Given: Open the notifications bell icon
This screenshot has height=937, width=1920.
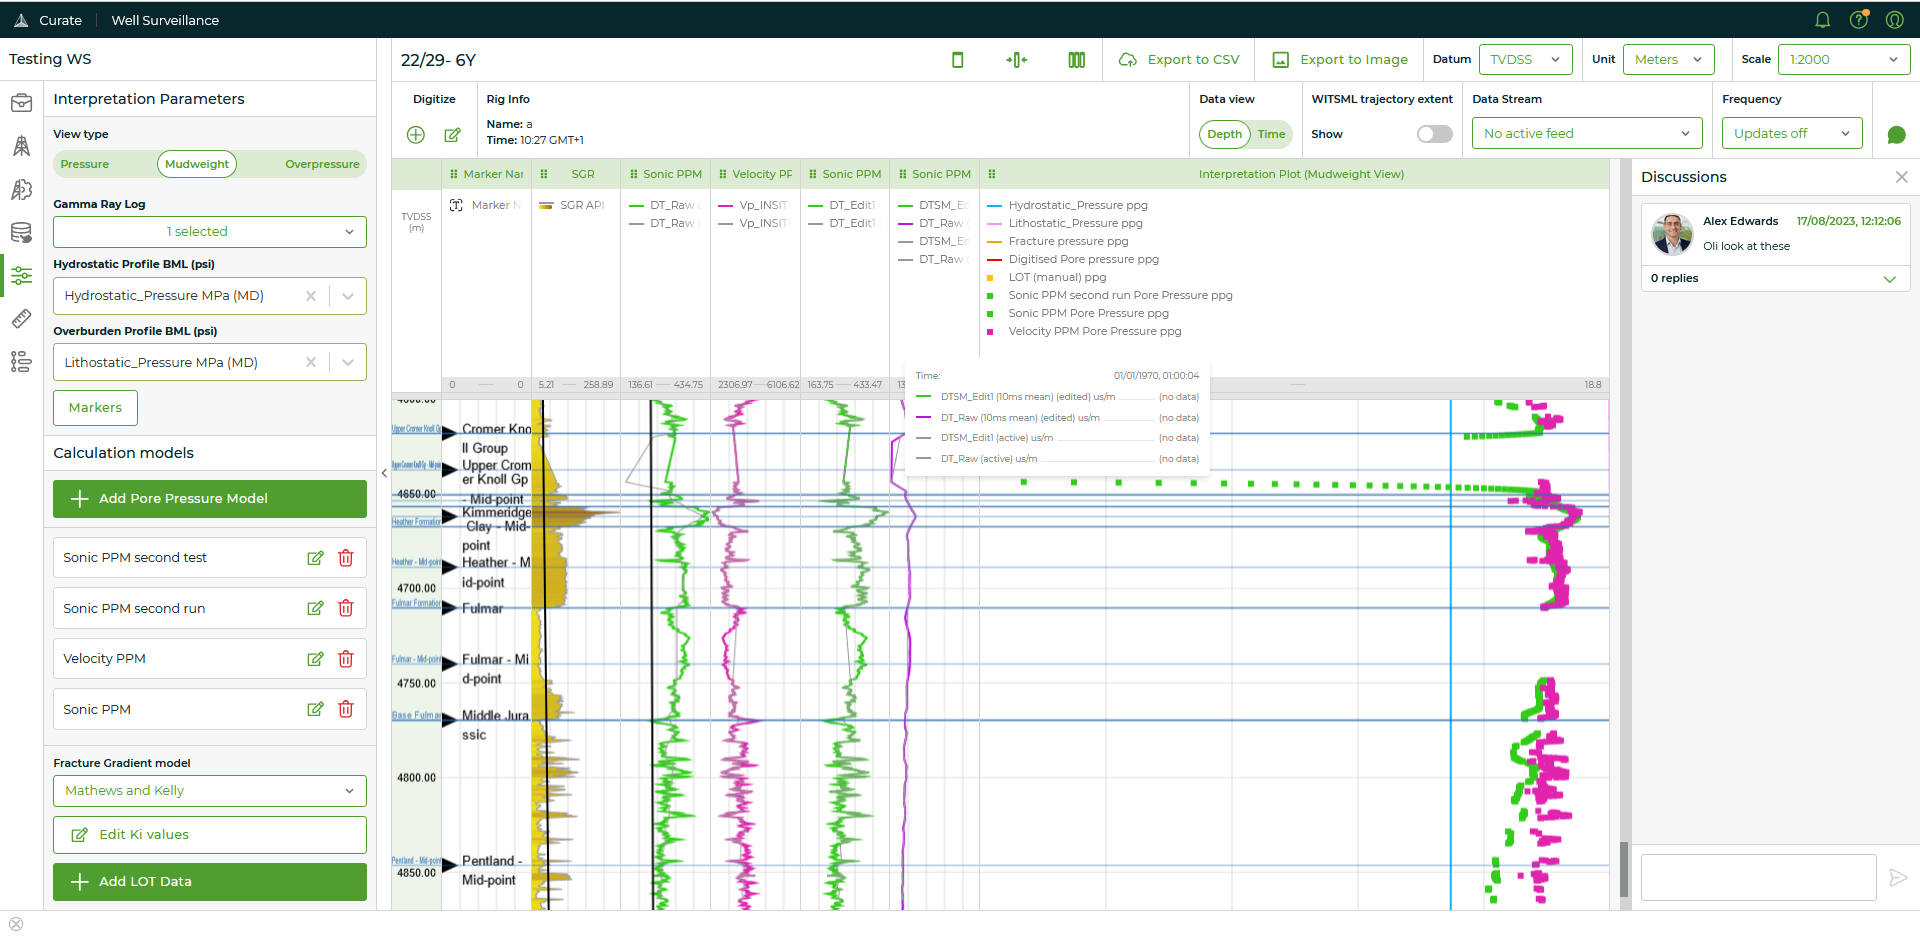Looking at the screenshot, I should tap(1822, 20).
